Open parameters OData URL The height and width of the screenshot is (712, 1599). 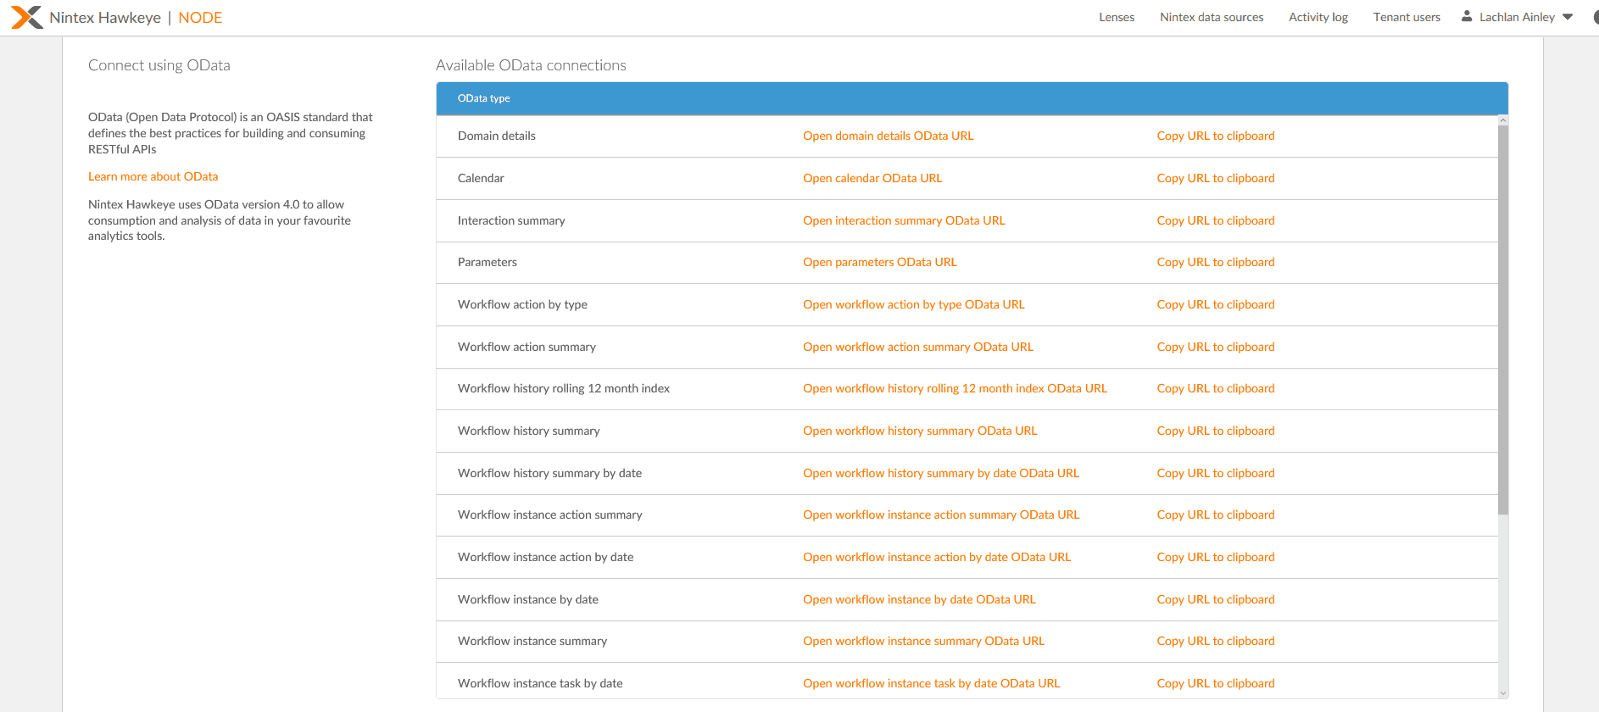(x=880, y=262)
